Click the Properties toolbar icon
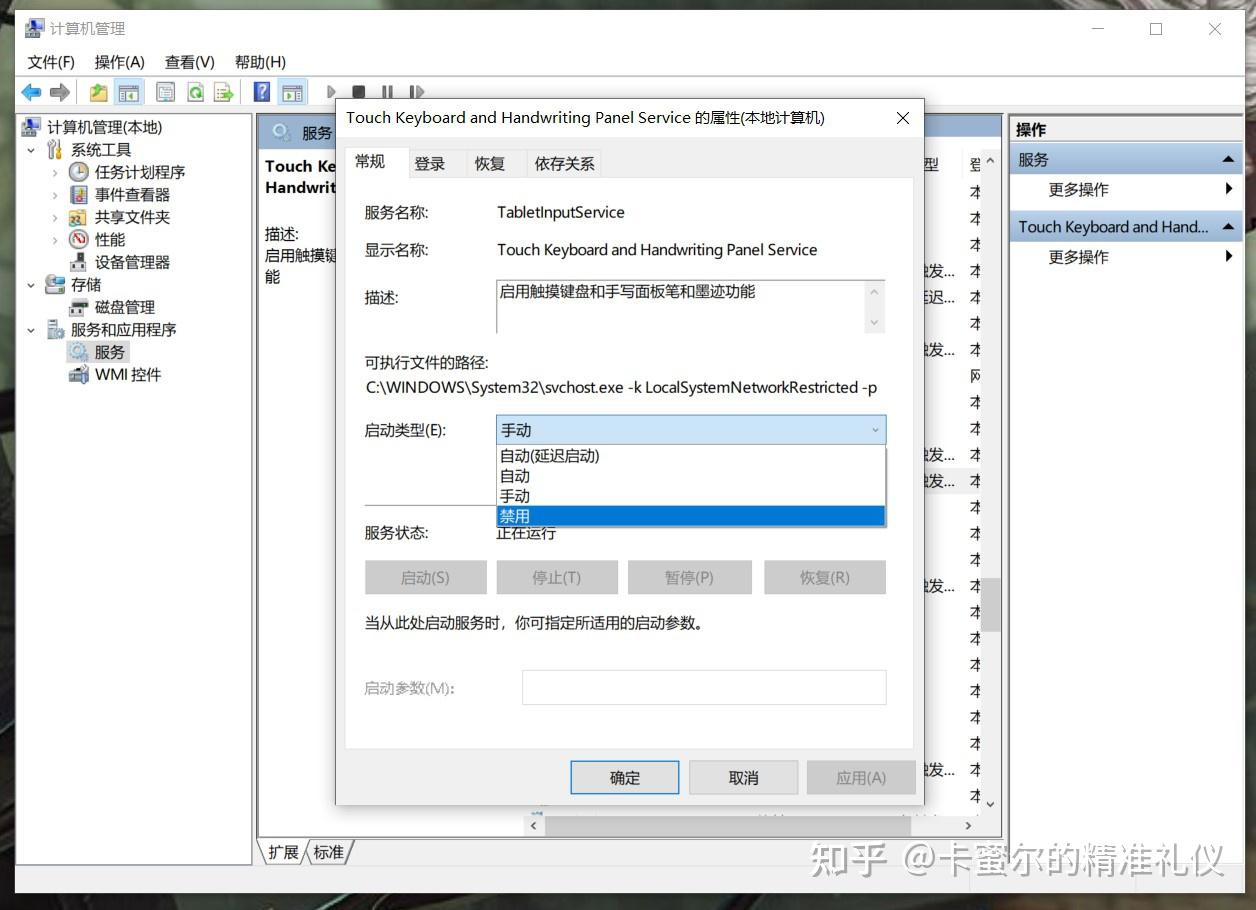The image size is (1256, 910). 165,92
